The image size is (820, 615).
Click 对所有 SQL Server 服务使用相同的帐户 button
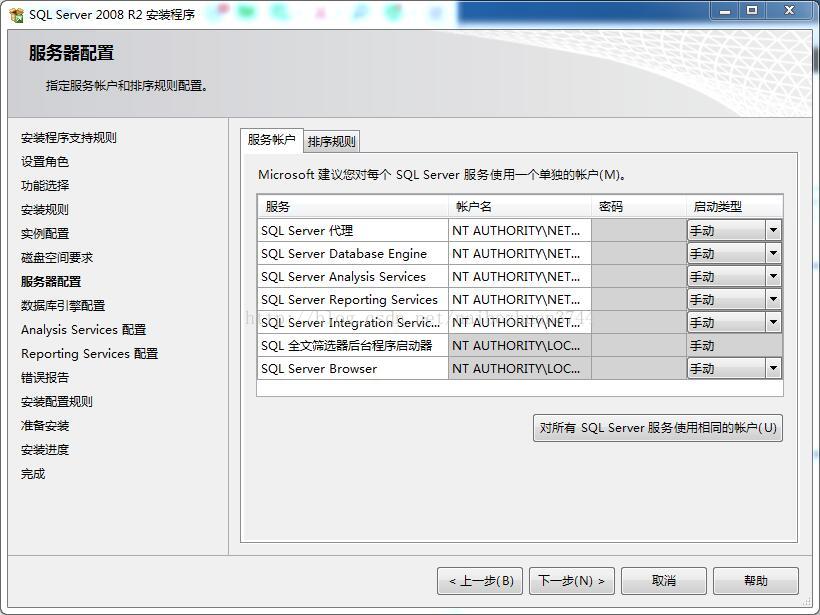coord(658,428)
